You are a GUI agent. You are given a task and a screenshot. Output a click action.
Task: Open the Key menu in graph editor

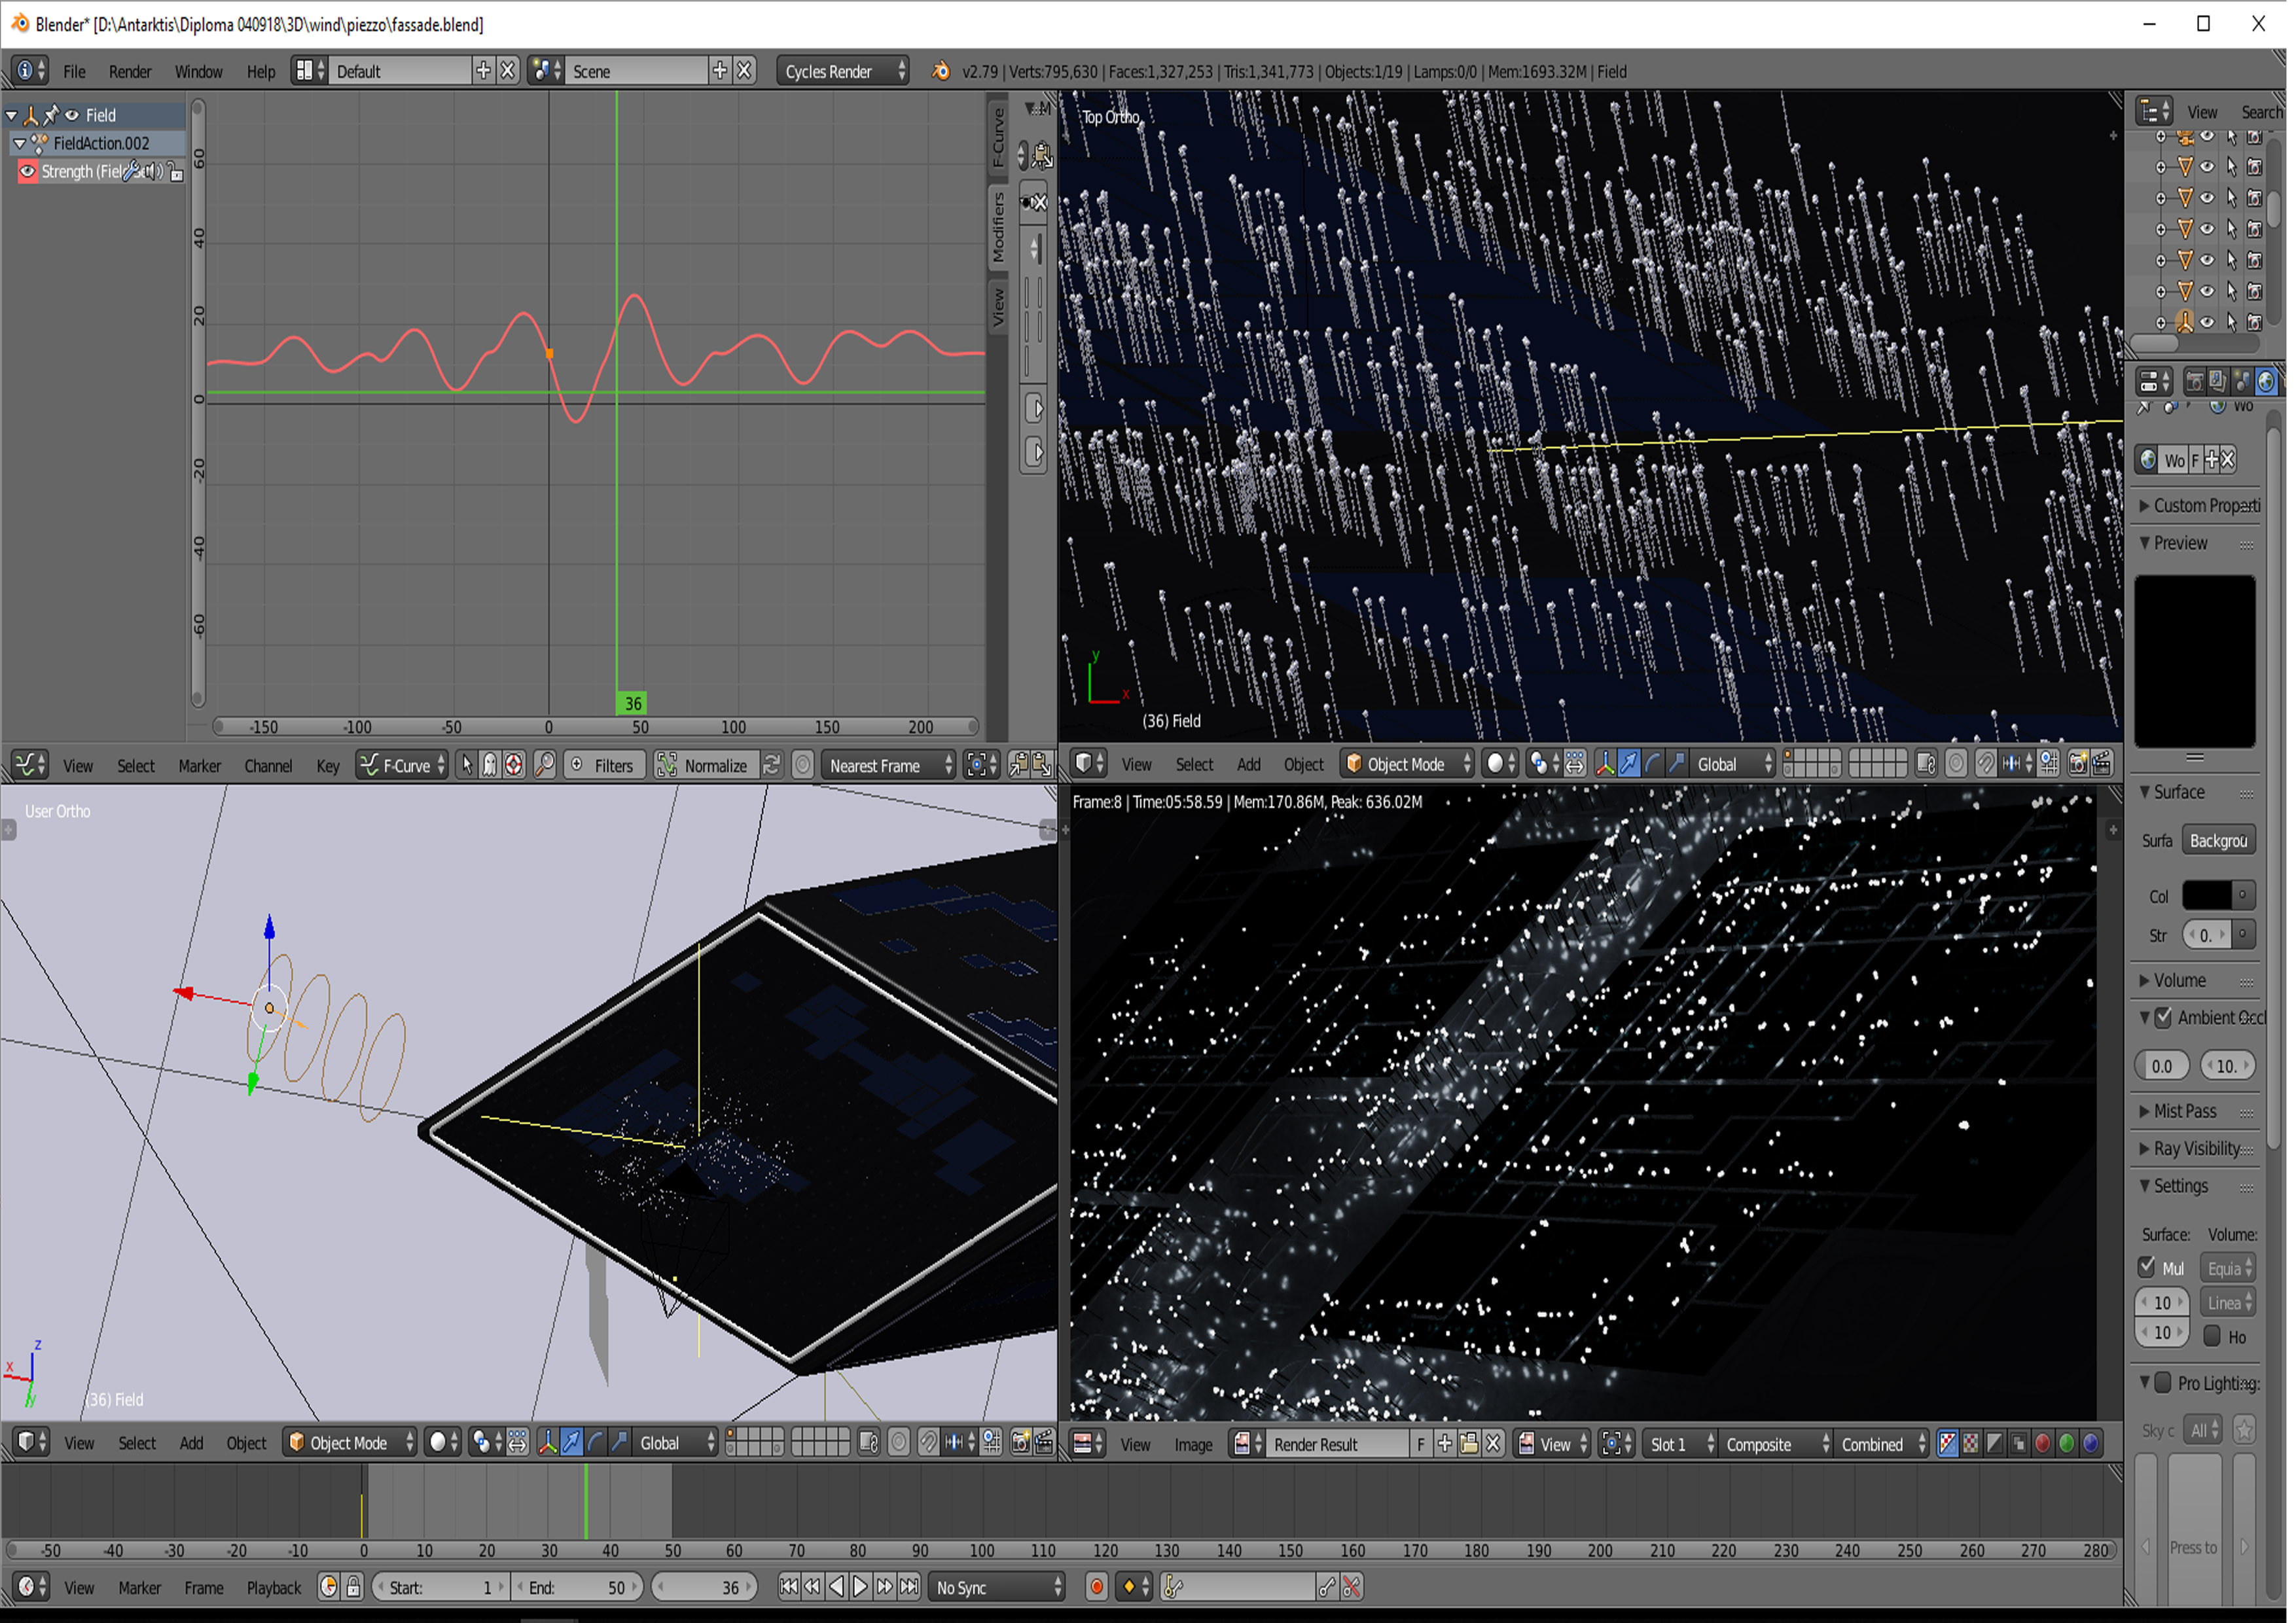pyautogui.click(x=328, y=766)
